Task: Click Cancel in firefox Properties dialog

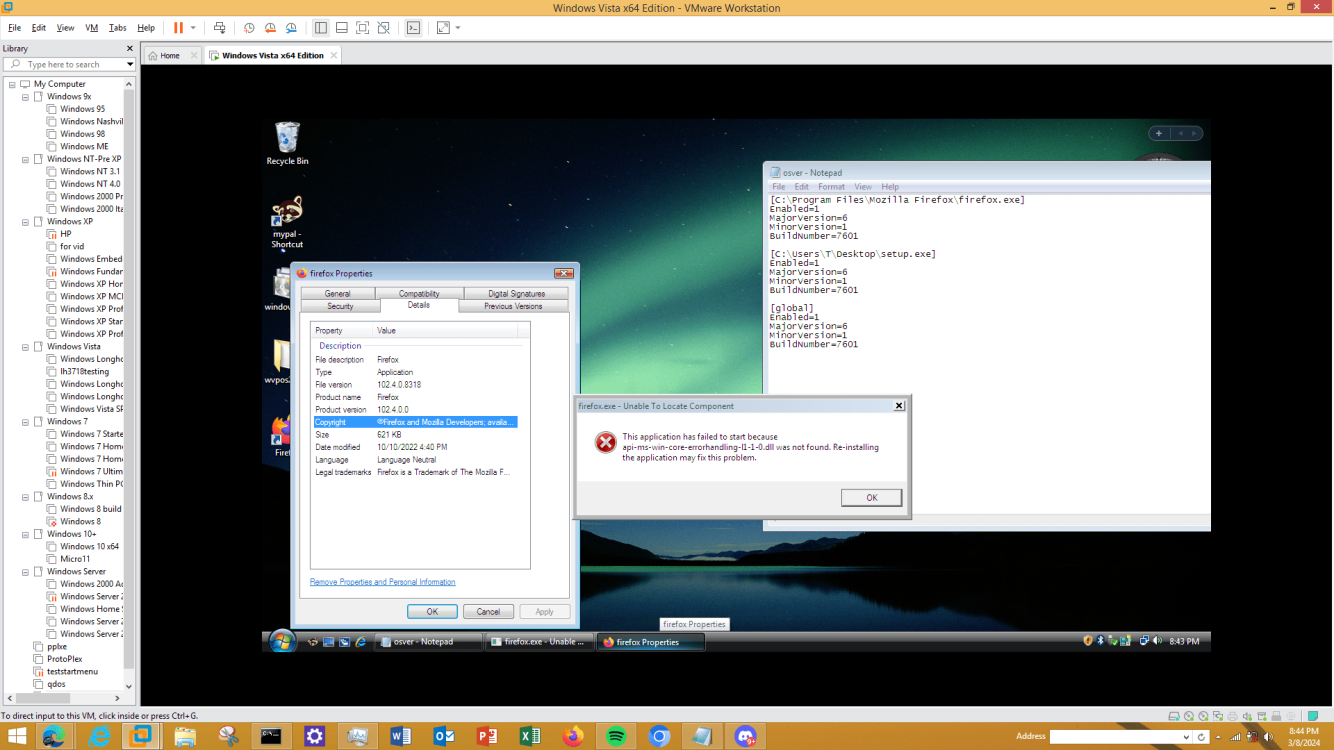Action: tap(488, 611)
